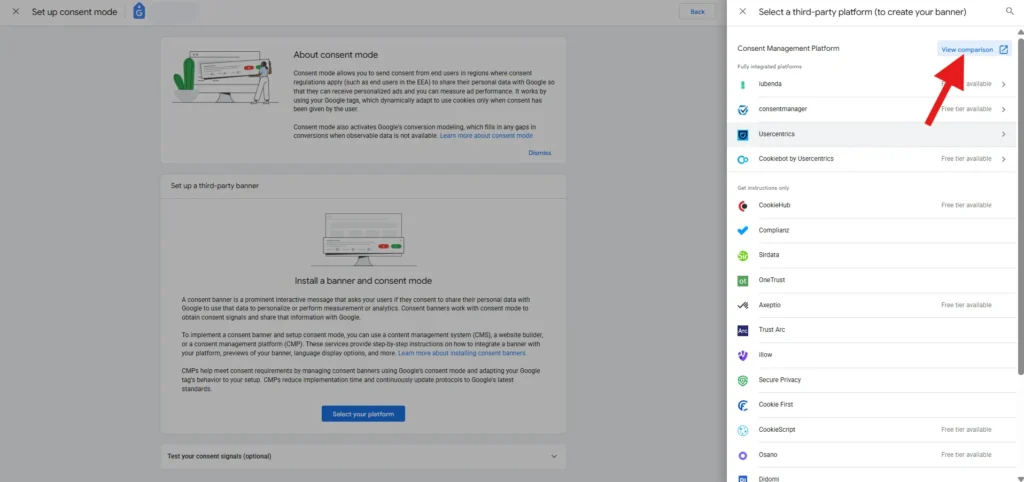Click the Osano logo icon
1024x482 pixels.
tap(743, 455)
